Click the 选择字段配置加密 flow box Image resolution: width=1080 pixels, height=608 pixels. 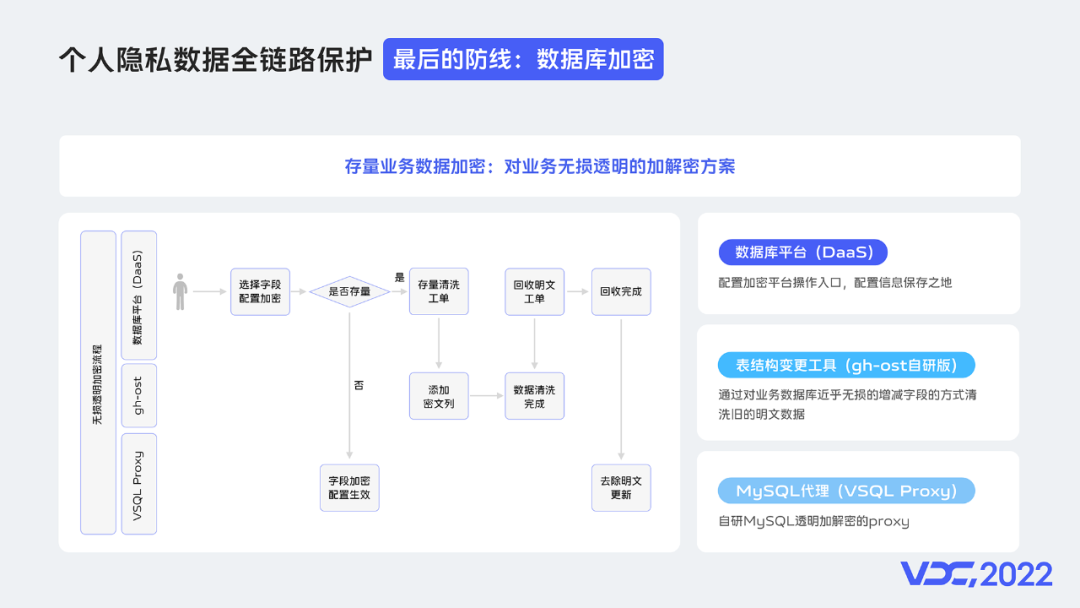260,292
